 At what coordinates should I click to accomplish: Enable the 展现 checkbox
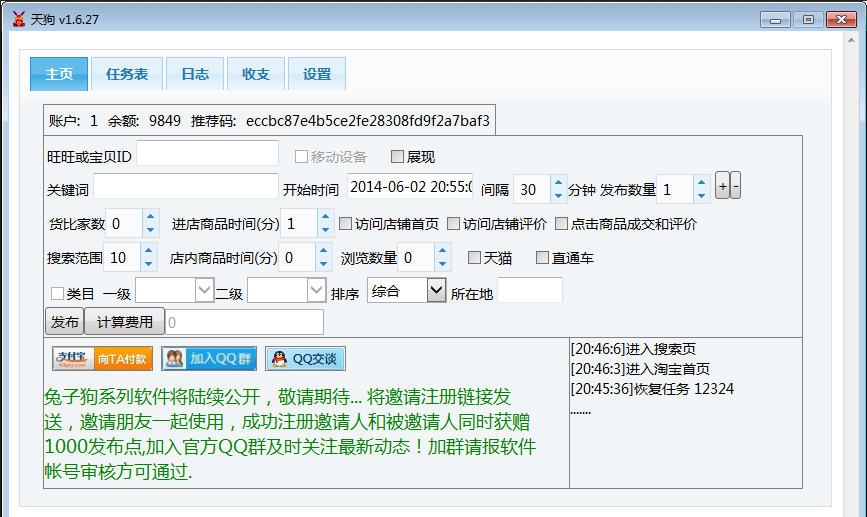(397, 156)
